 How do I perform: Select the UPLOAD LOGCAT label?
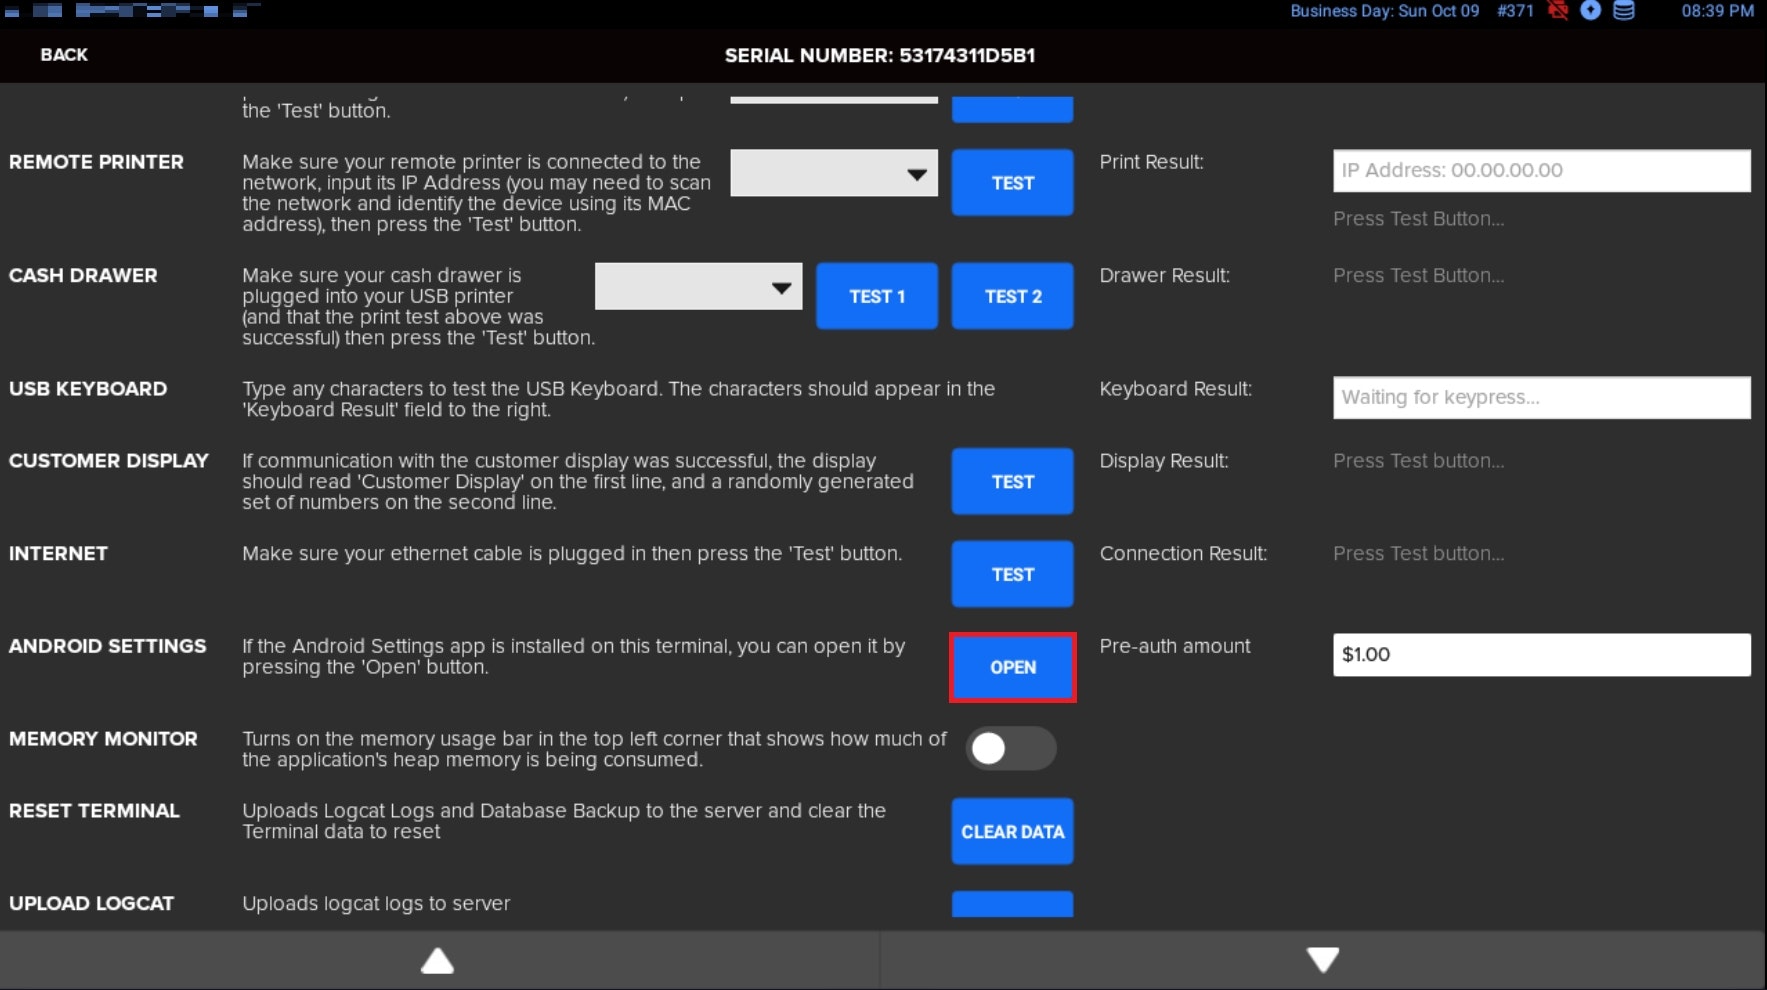[91, 904]
